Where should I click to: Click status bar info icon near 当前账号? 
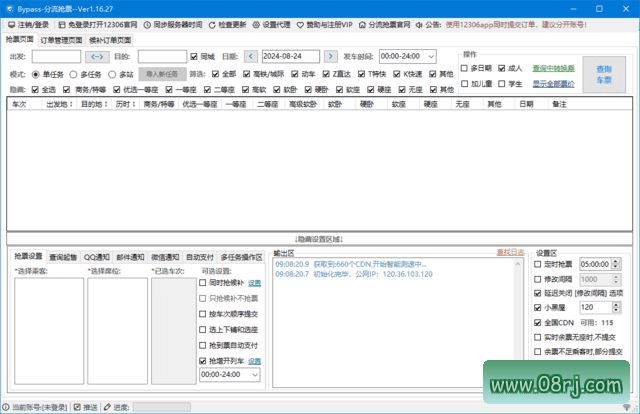pos(6,407)
